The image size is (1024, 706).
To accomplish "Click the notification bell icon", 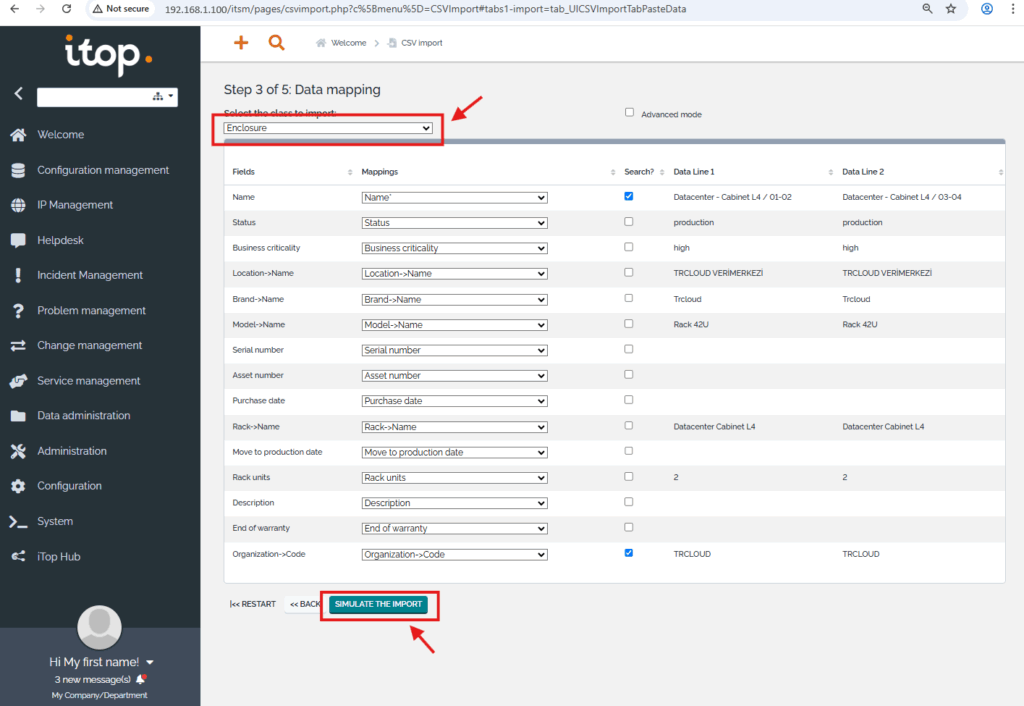I will coord(141,679).
